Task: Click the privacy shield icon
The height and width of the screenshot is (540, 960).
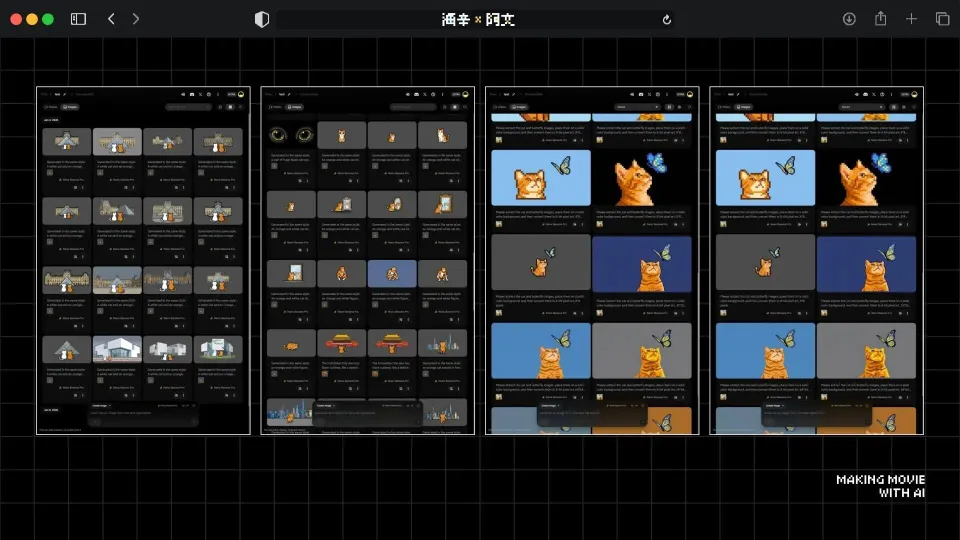Action: (262, 19)
